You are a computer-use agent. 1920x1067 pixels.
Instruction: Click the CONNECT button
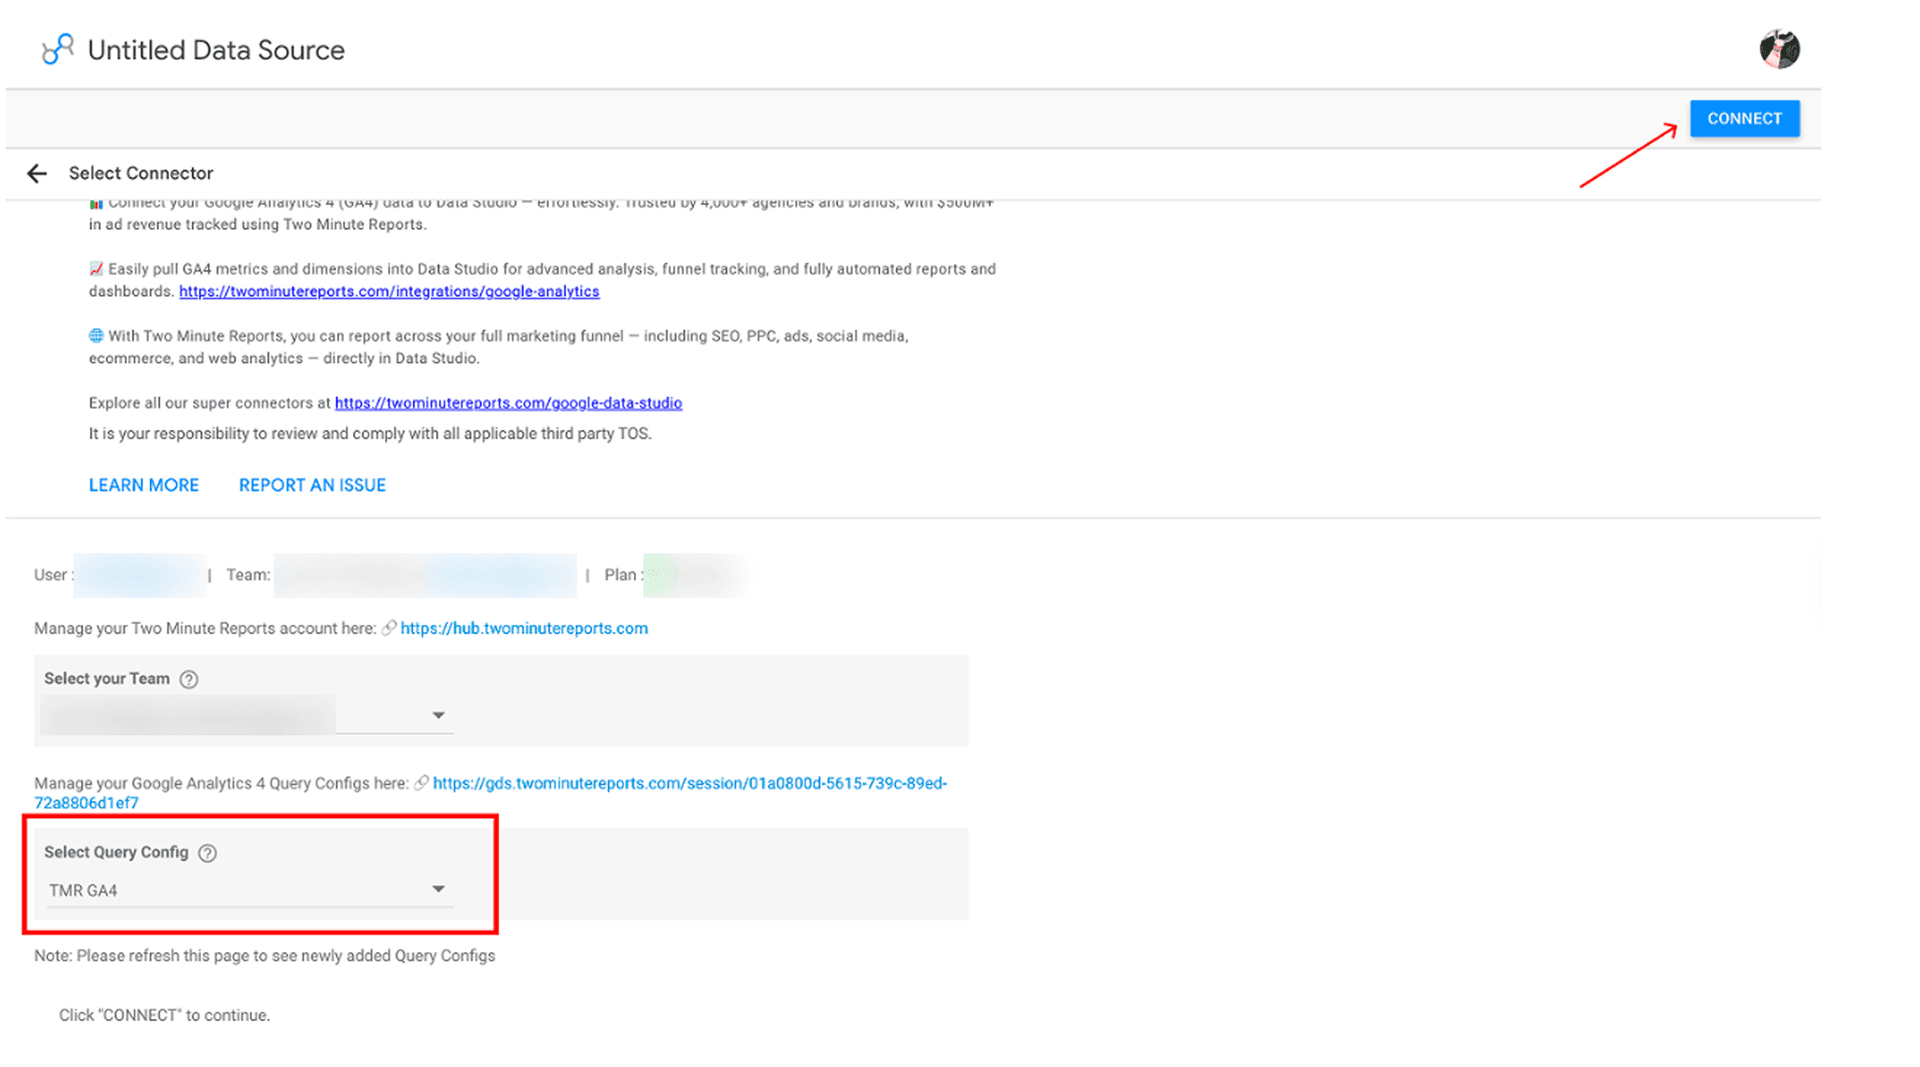1744,119
